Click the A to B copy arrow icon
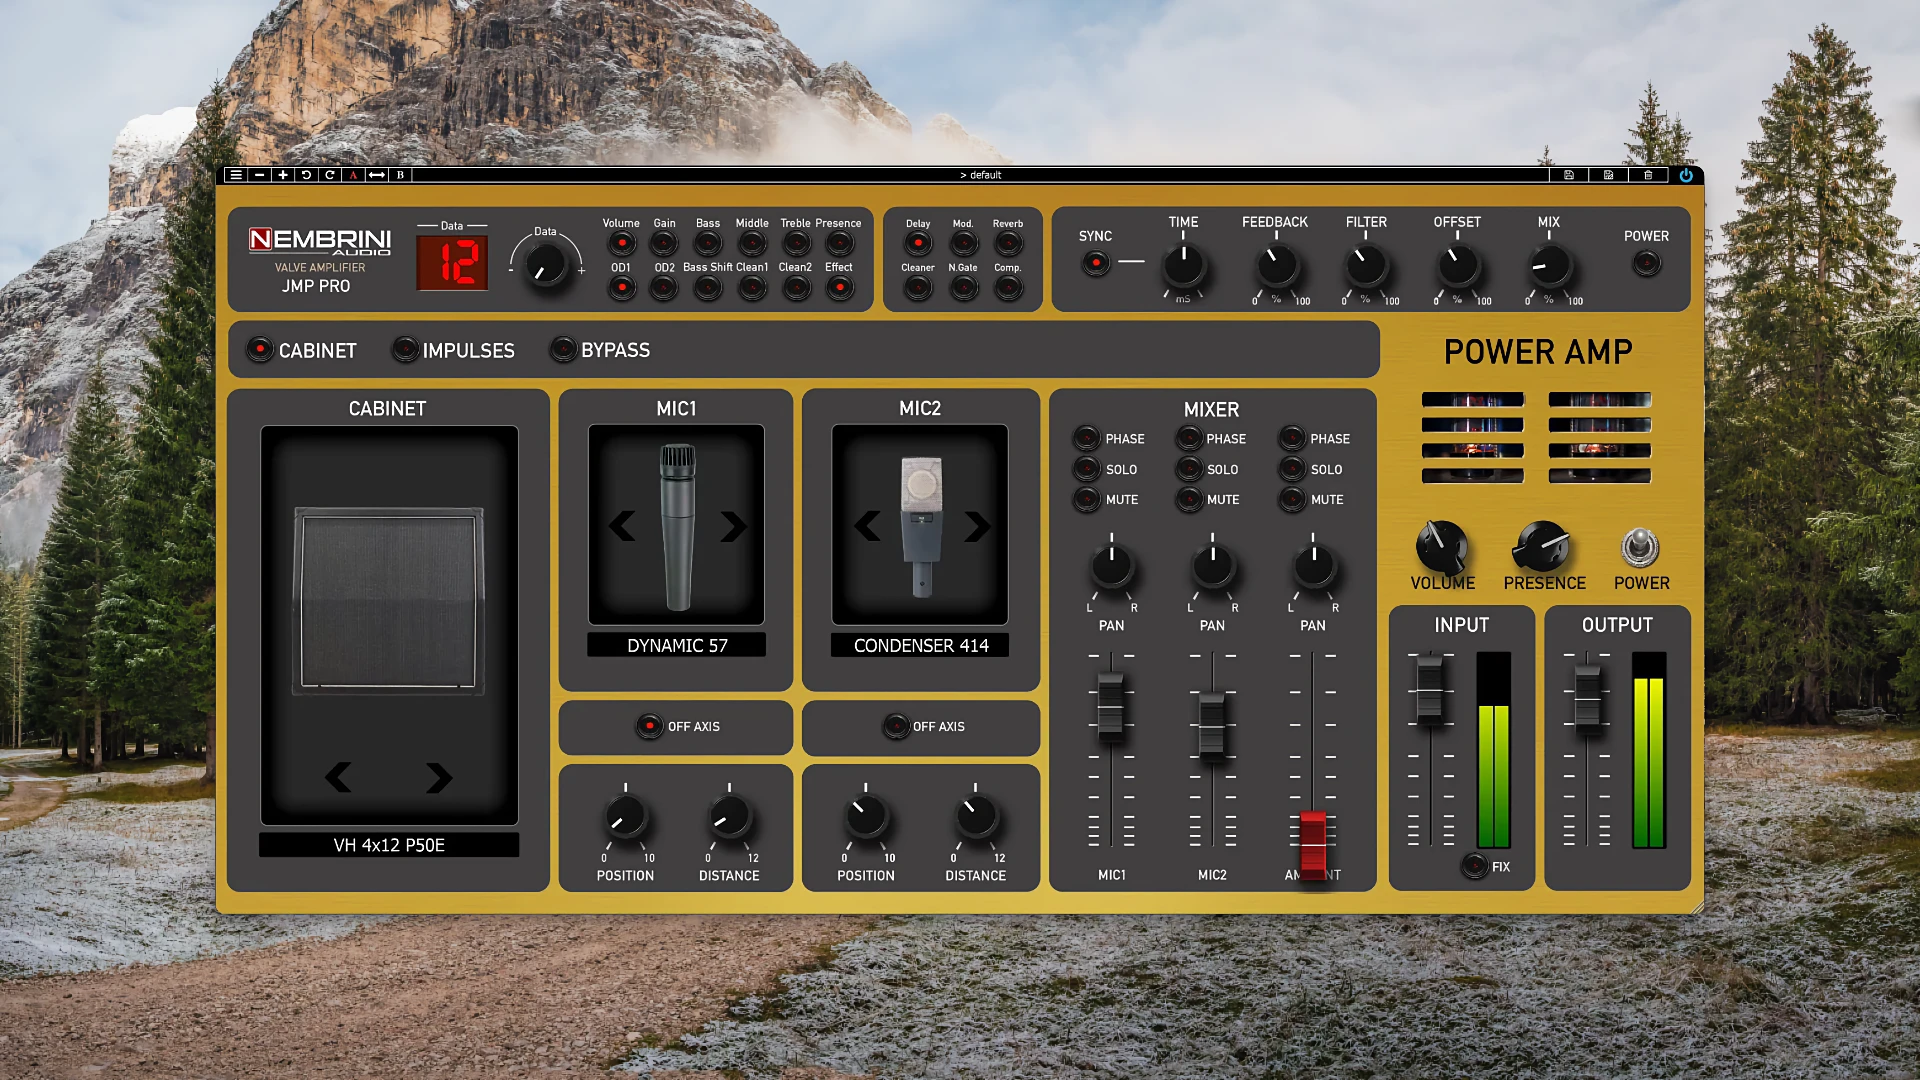 tap(377, 175)
